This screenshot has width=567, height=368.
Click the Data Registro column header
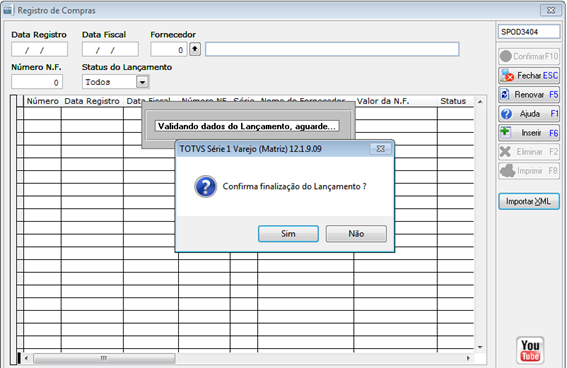[x=92, y=101]
